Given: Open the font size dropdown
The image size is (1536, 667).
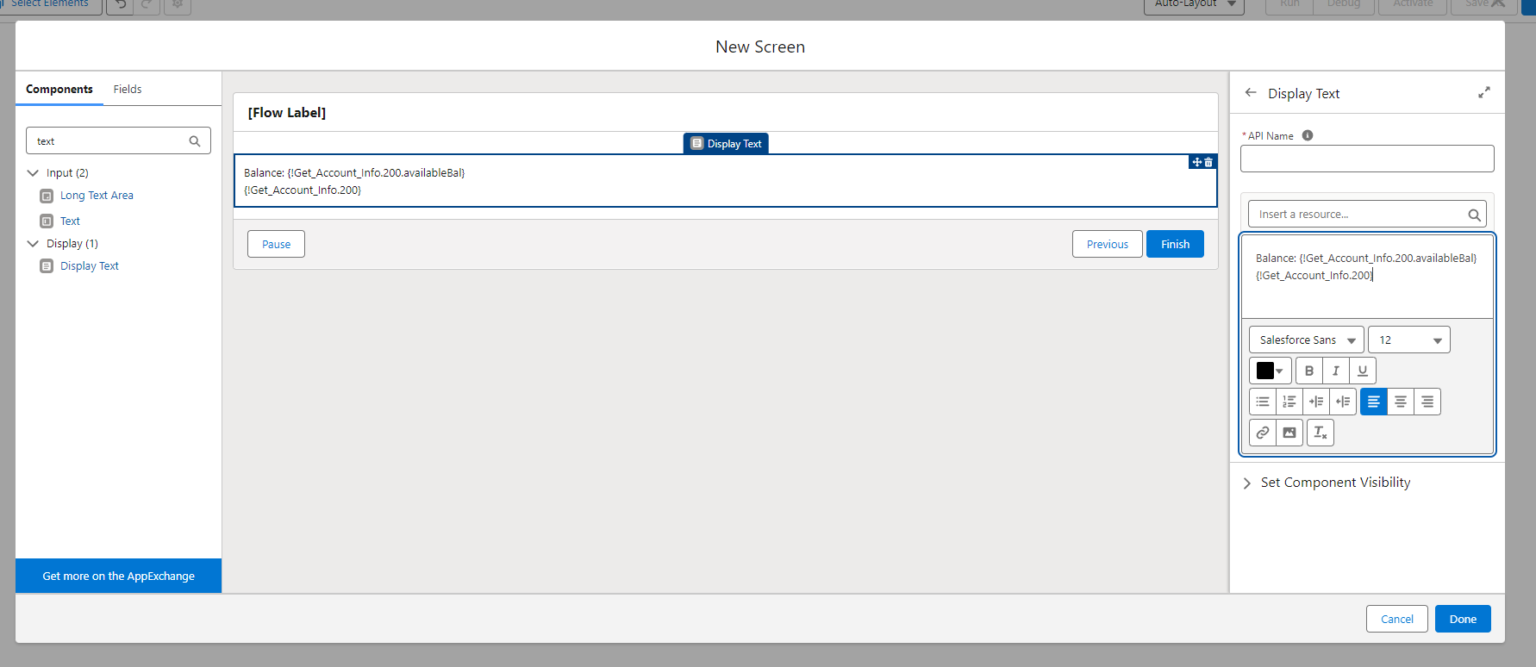Looking at the screenshot, I should point(1409,339).
